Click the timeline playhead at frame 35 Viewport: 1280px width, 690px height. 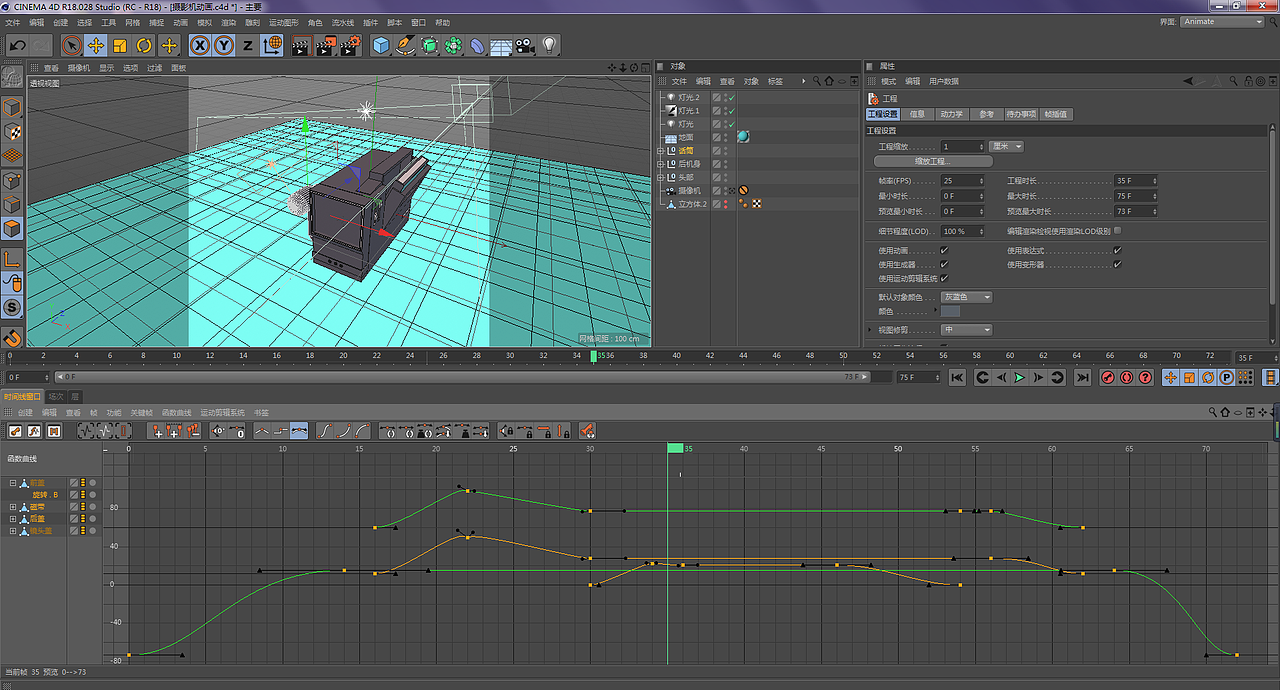coord(594,356)
